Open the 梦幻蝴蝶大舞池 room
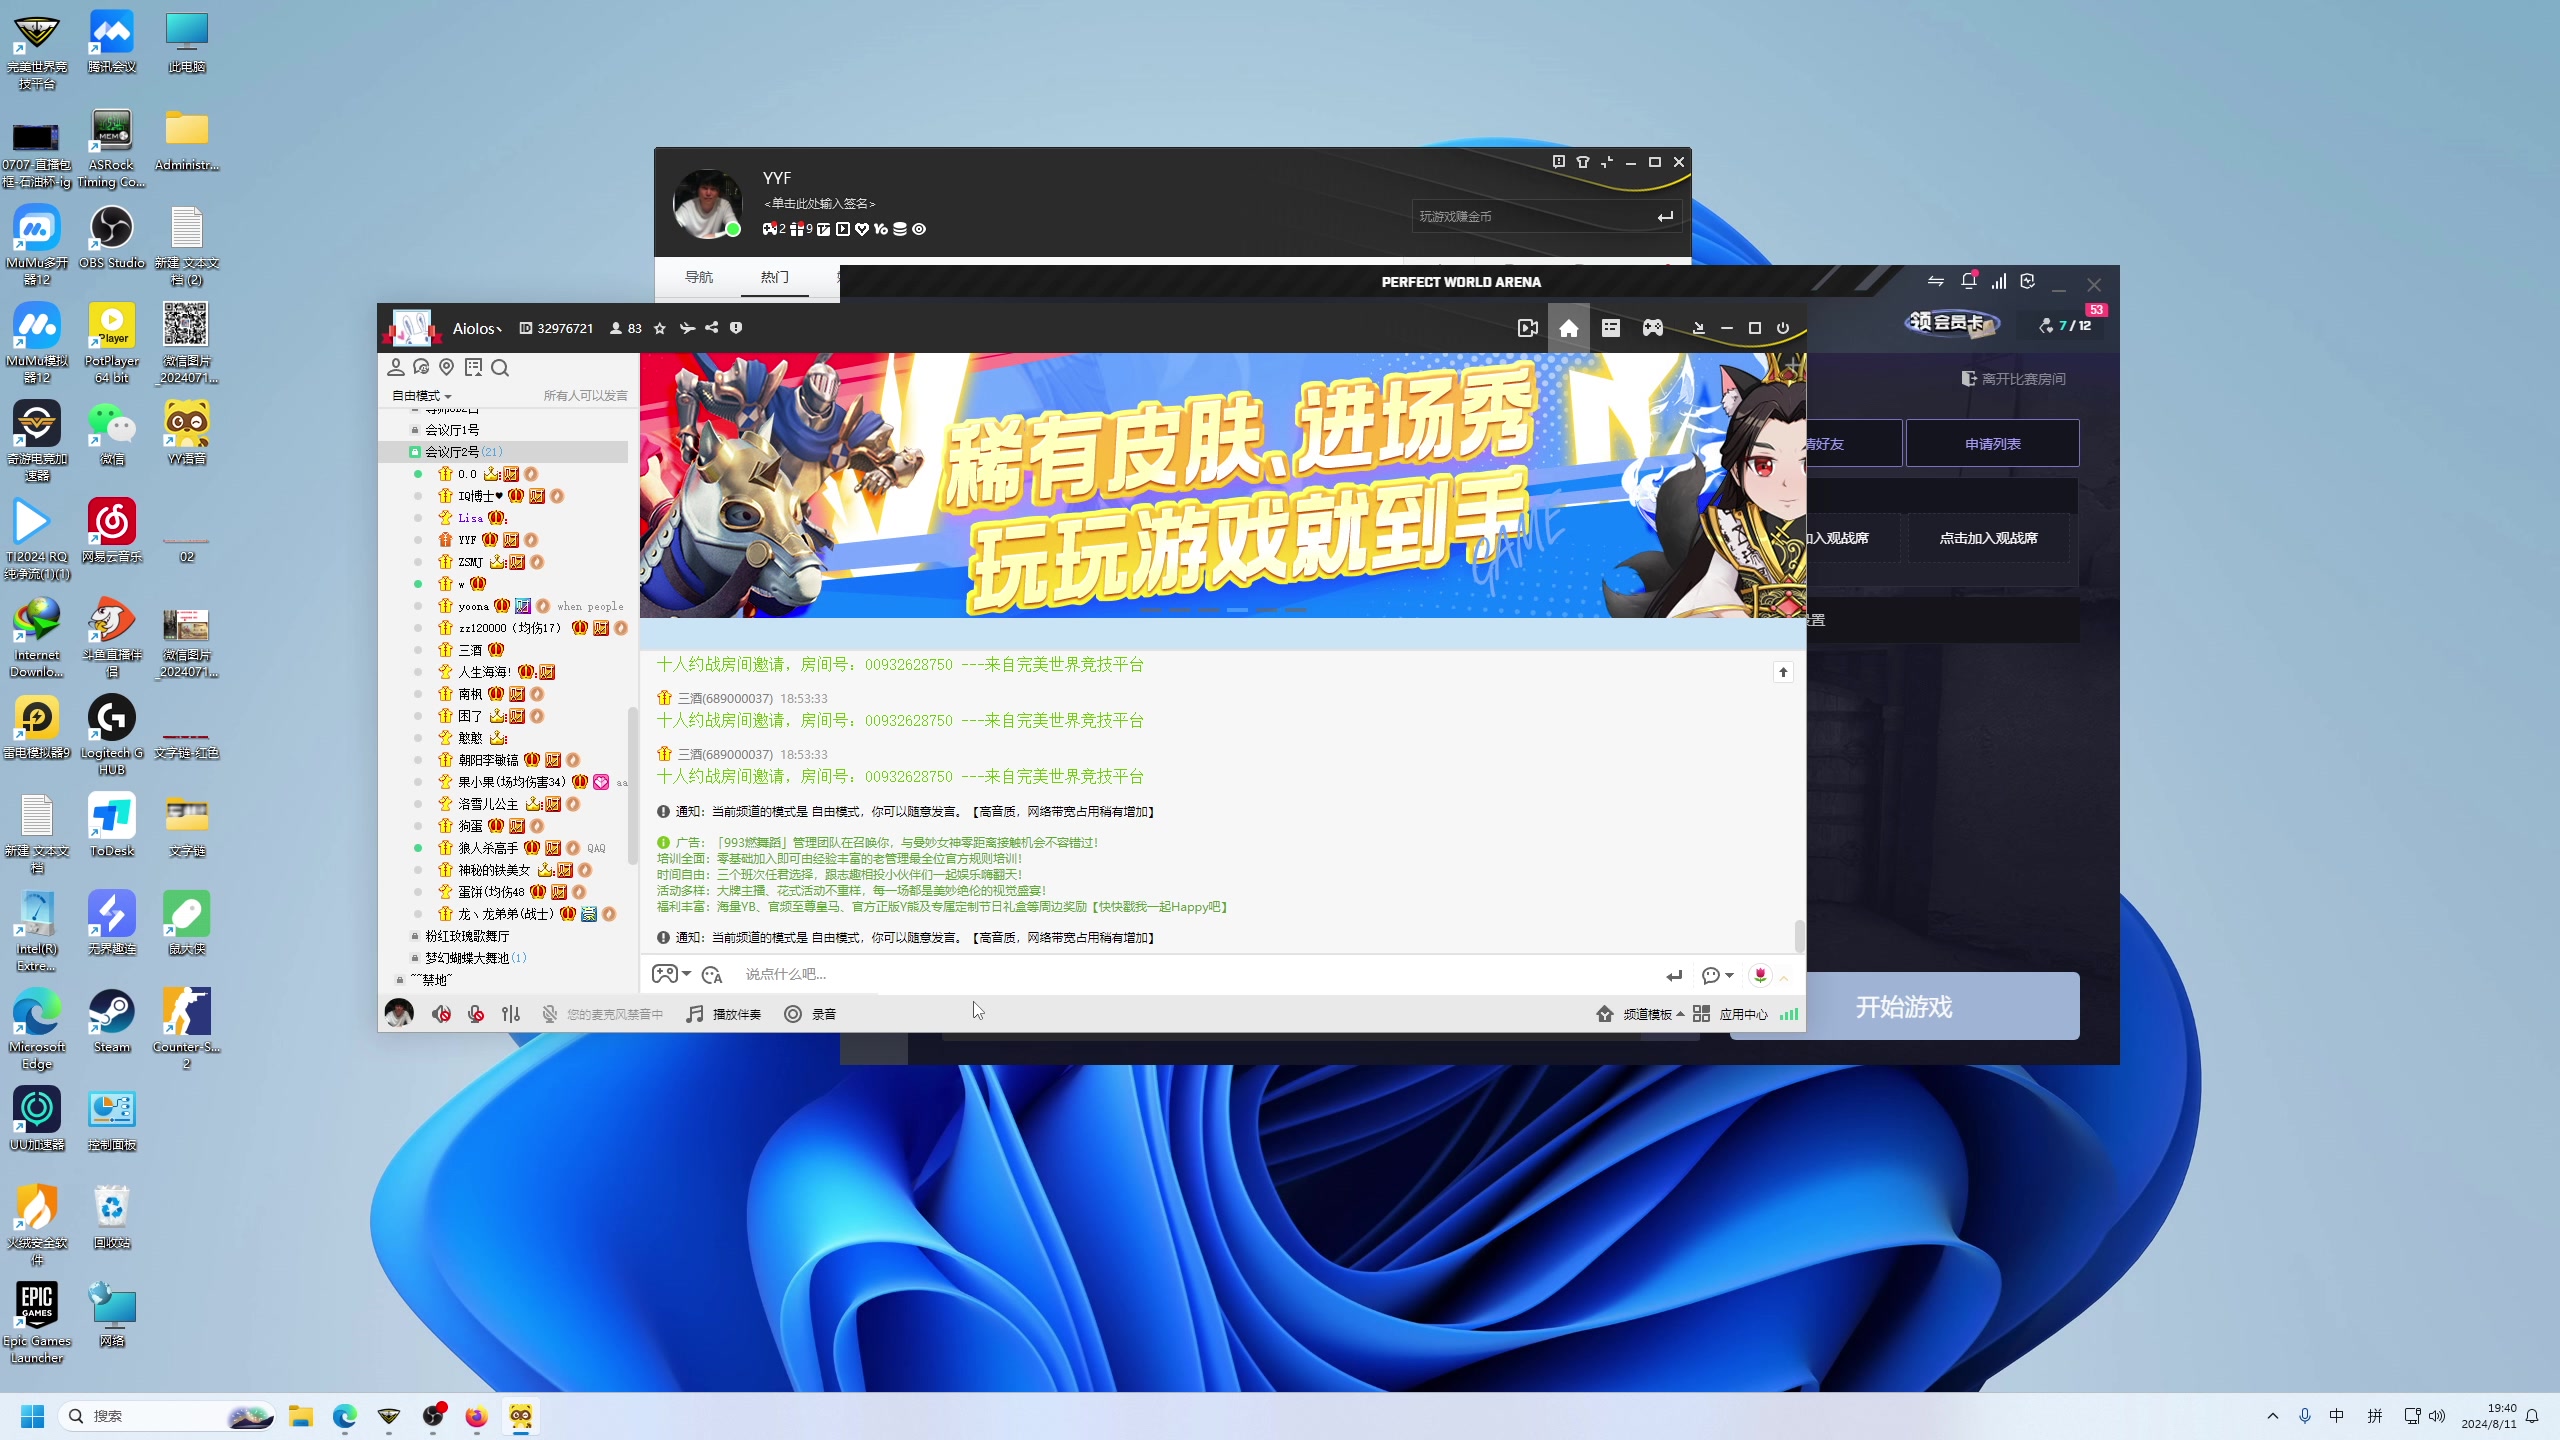The width and height of the screenshot is (2560, 1440). click(467, 958)
